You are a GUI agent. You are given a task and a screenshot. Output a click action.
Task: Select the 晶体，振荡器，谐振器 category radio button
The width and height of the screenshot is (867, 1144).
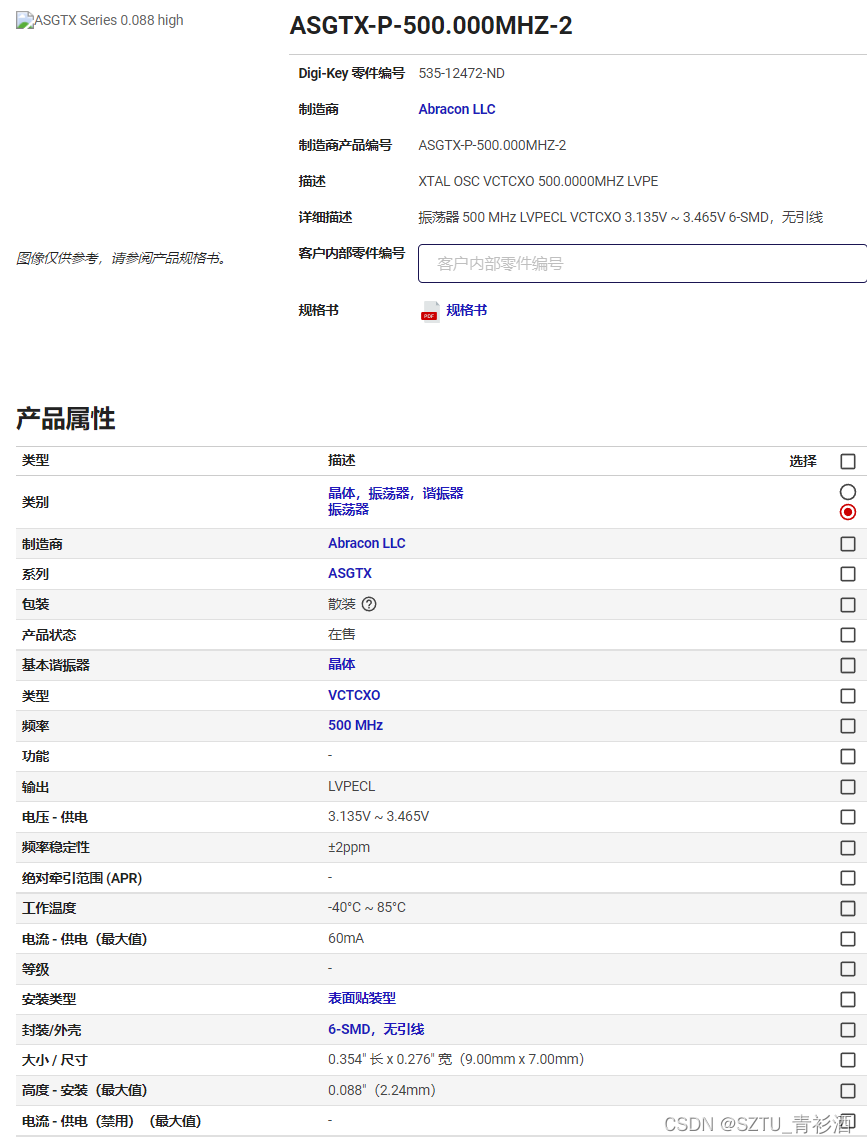coord(848,492)
